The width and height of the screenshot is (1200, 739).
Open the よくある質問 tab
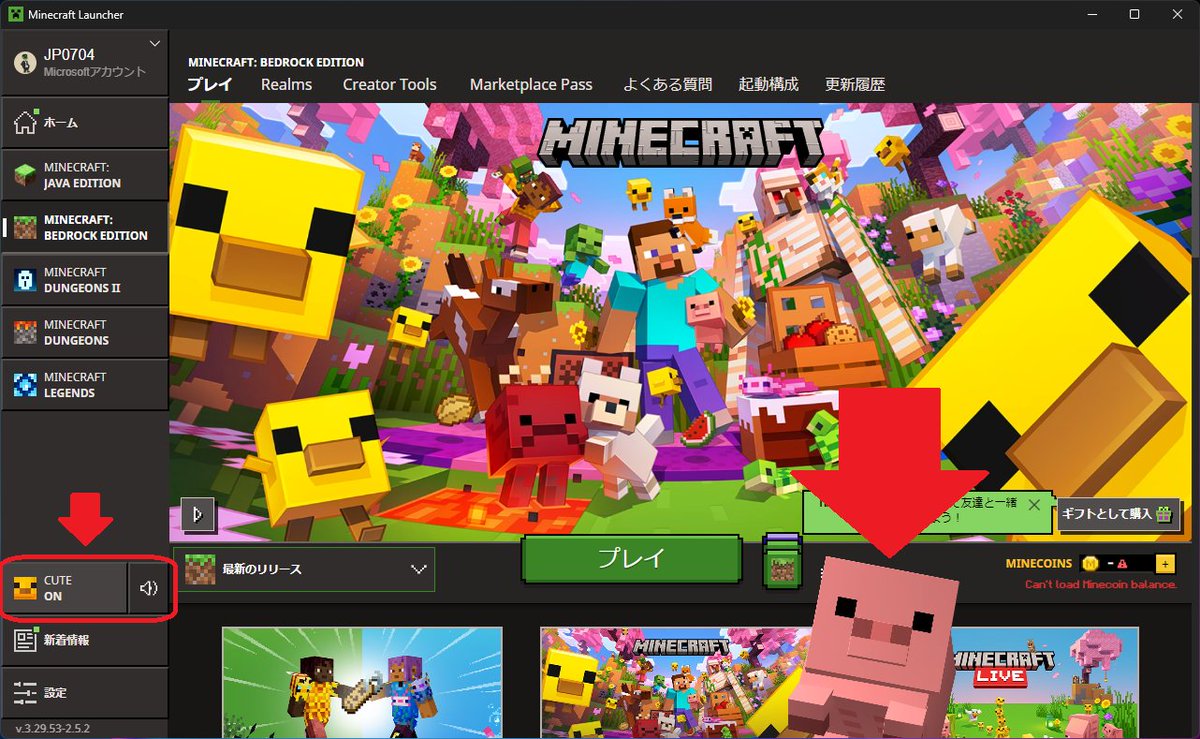(x=667, y=85)
